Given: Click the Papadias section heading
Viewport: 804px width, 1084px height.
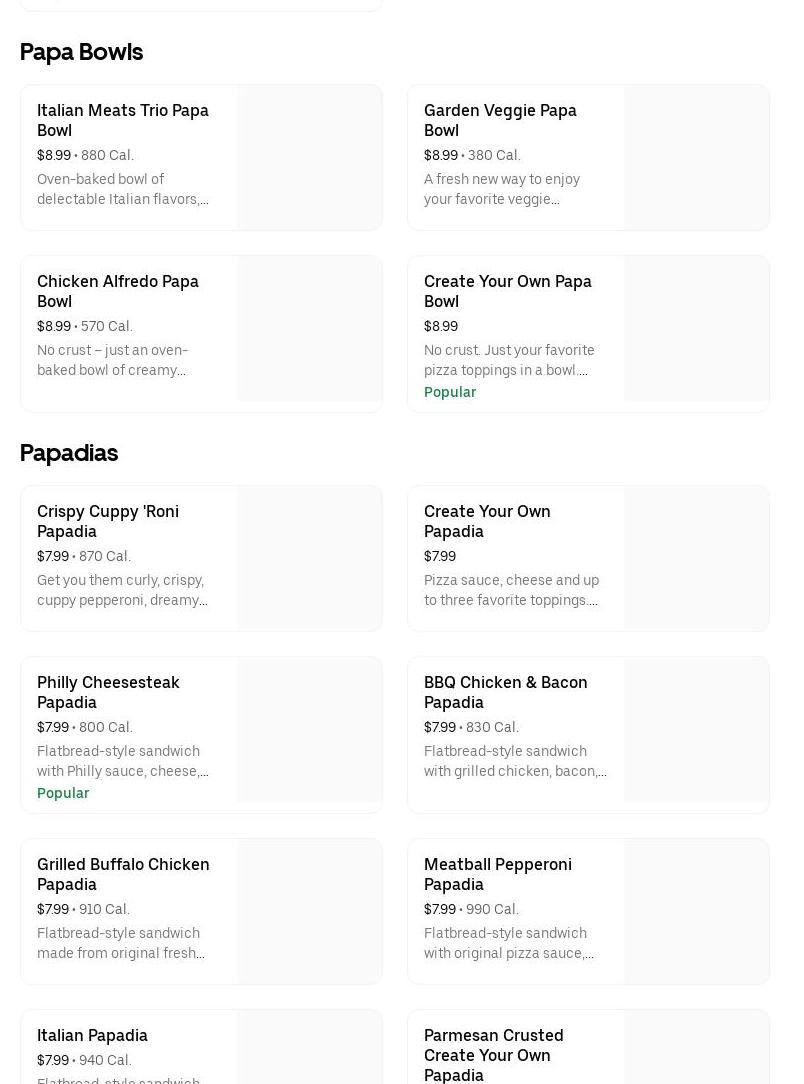Looking at the screenshot, I should (x=69, y=453).
